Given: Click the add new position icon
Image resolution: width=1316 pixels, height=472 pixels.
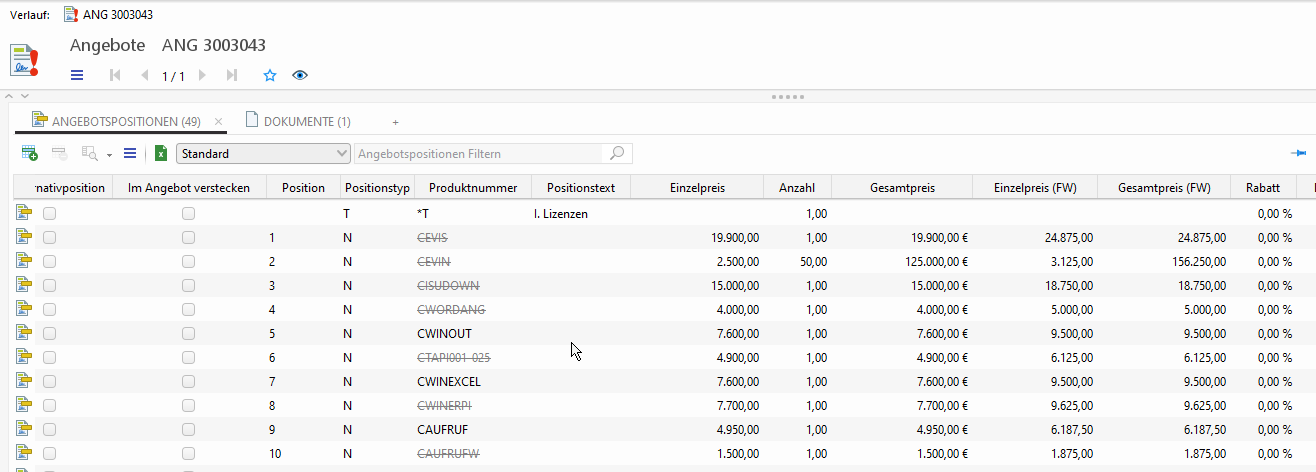Looking at the screenshot, I should click(30, 154).
